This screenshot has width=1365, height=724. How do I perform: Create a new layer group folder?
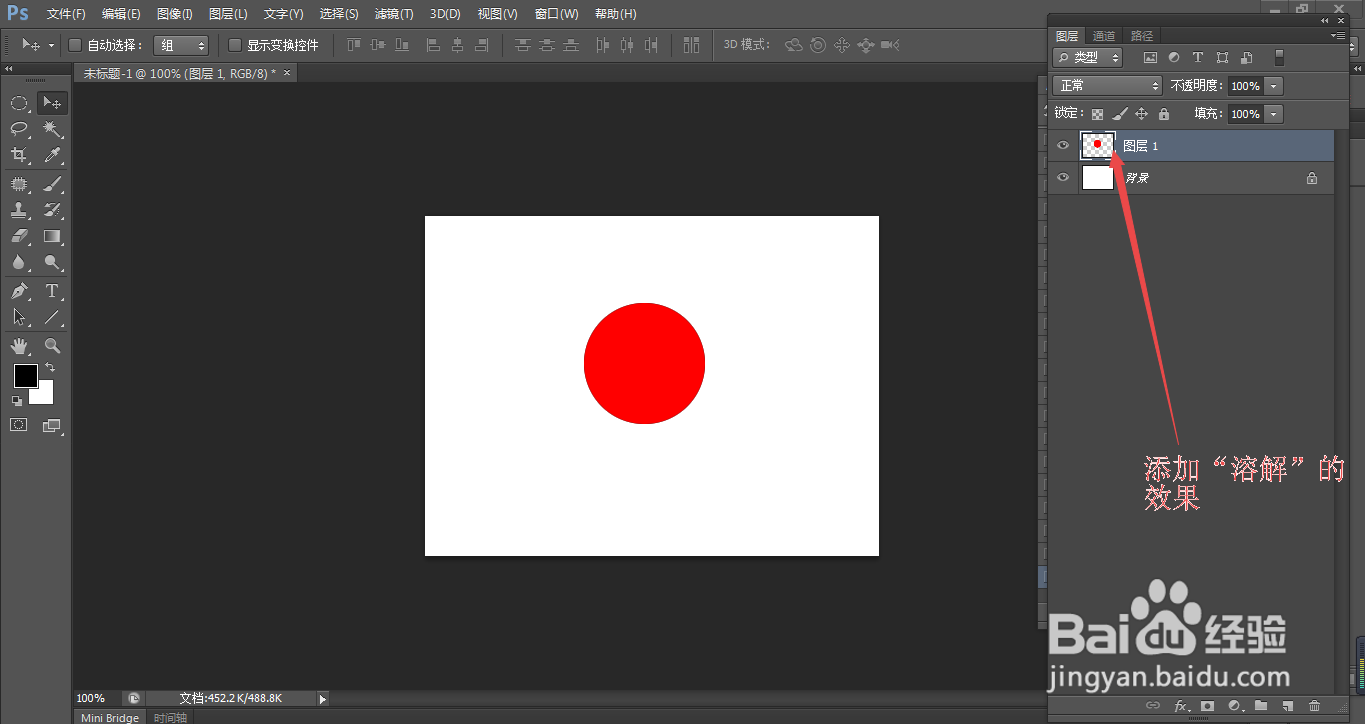pyautogui.click(x=1261, y=706)
